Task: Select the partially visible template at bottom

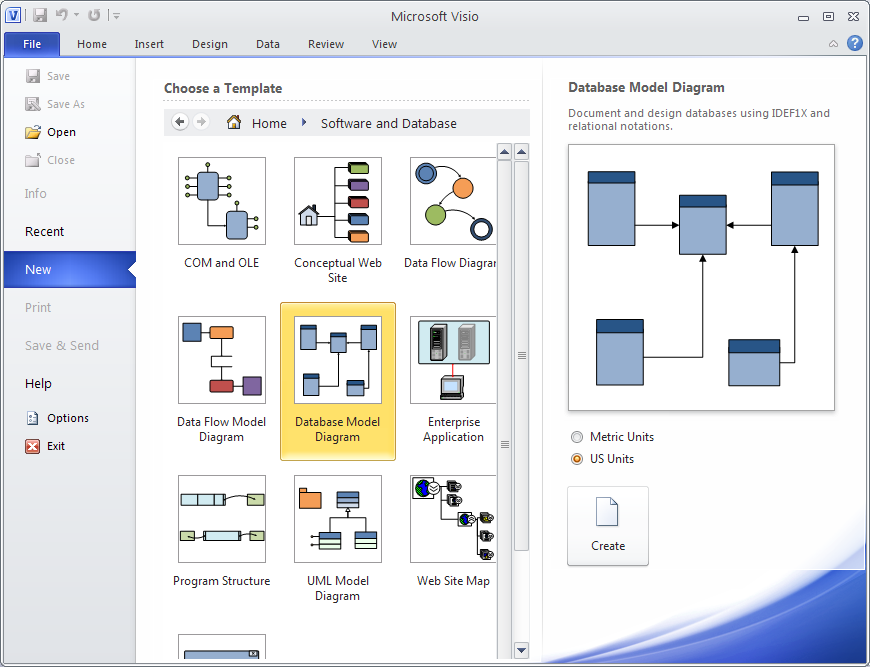Action: point(221,646)
